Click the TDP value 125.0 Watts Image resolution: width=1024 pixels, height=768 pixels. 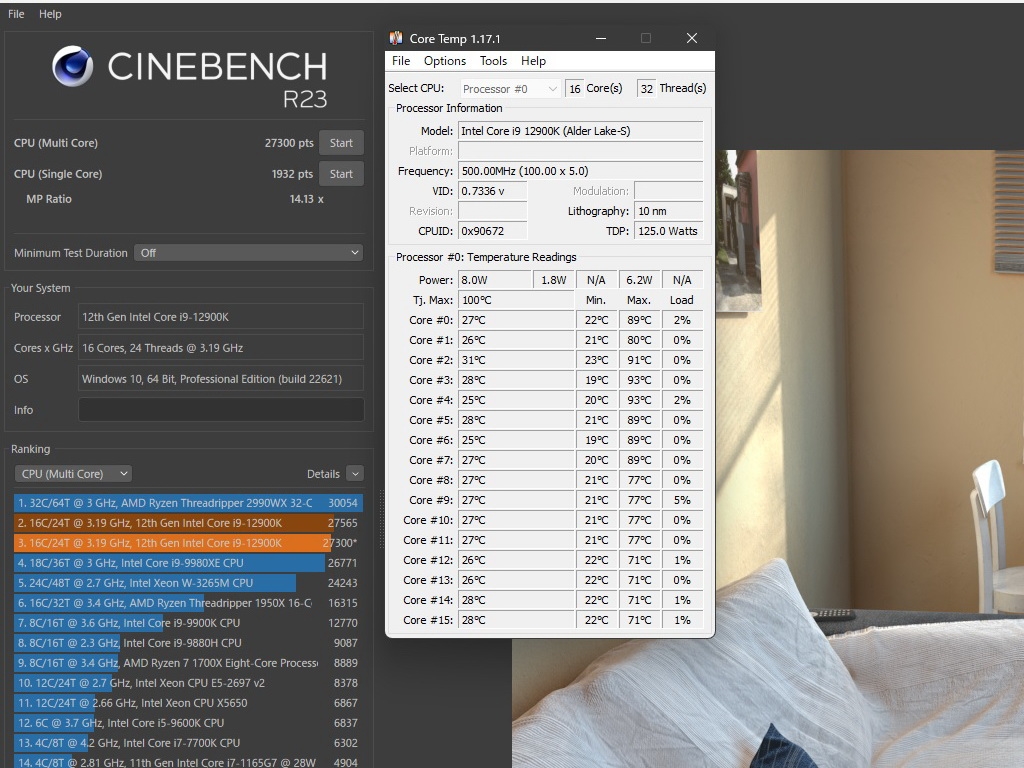pyautogui.click(x=668, y=231)
